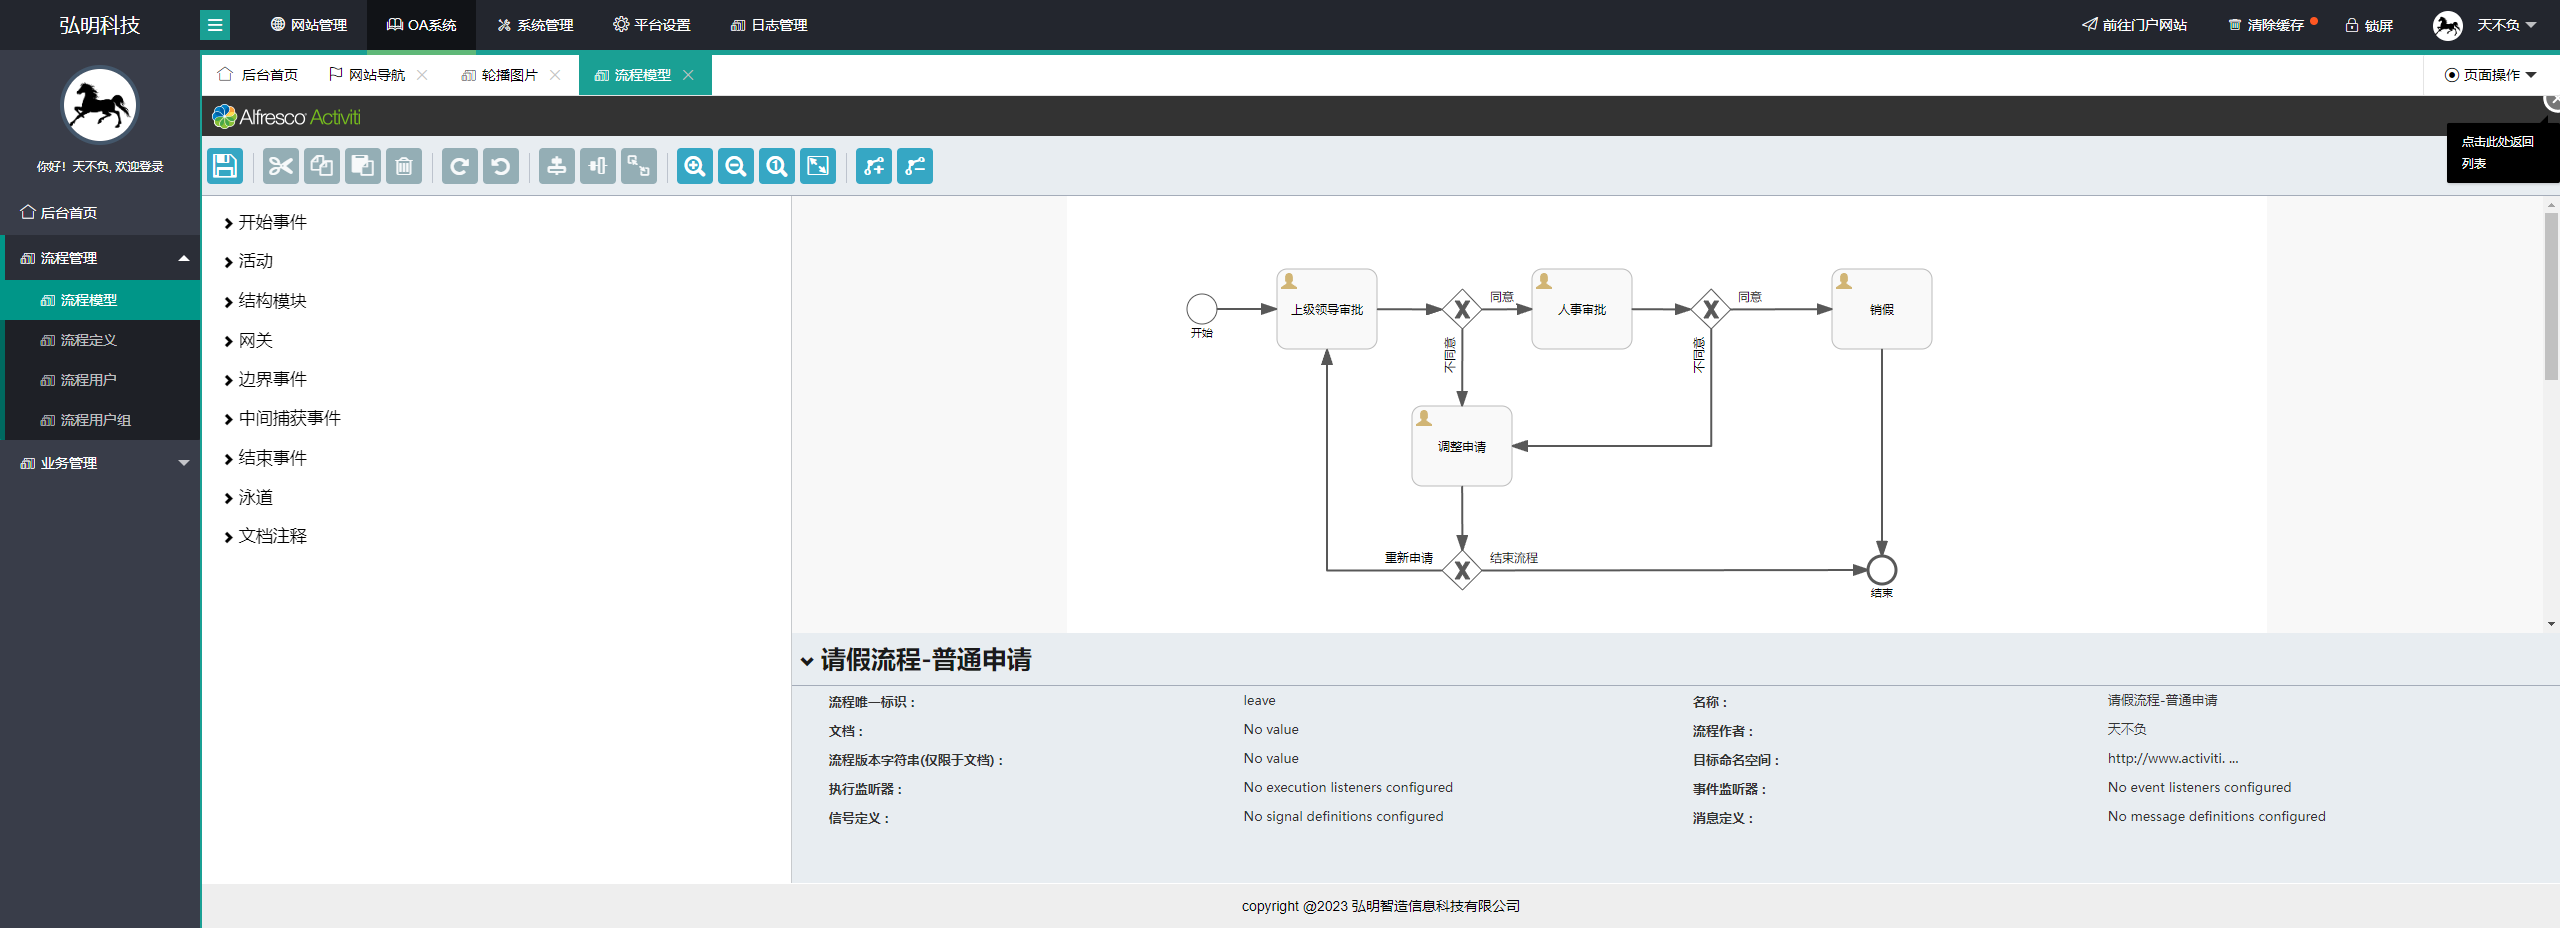The image size is (2560, 928).
Task: Expand the 业务管理 sidebar menu
Action: click(x=100, y=463)
